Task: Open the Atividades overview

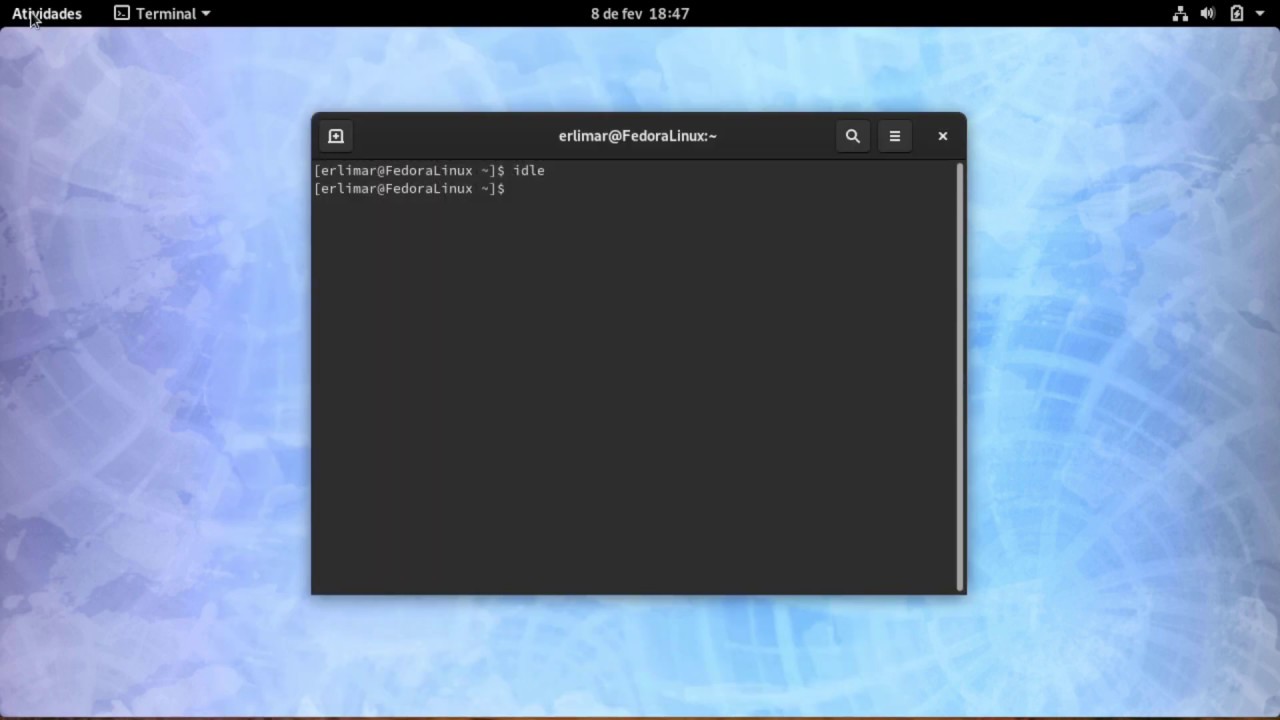Action: (47, 14)
